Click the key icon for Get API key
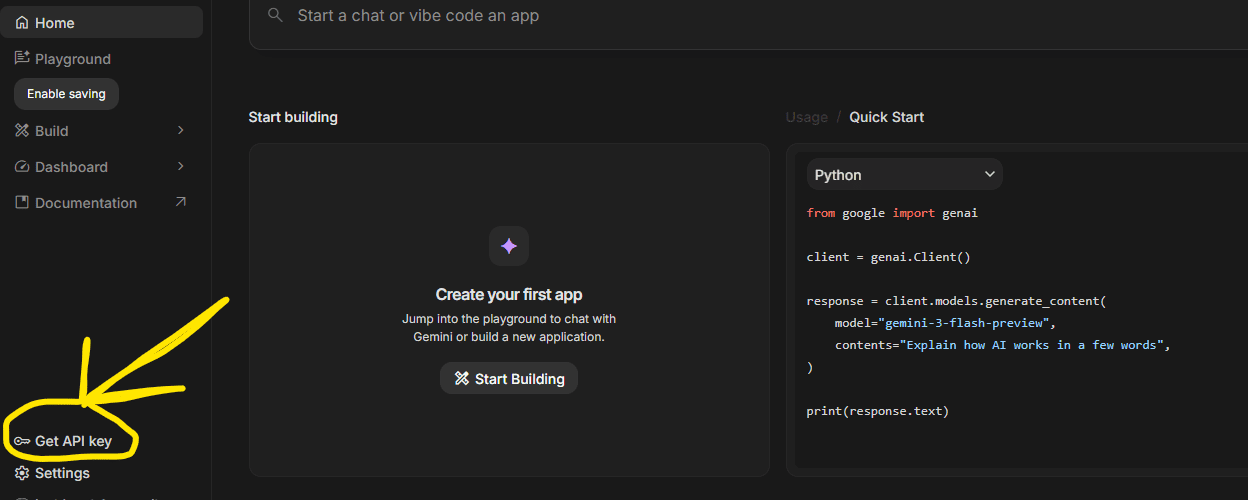The height and width of the screenshot is (500, 1248). point(22,441)
